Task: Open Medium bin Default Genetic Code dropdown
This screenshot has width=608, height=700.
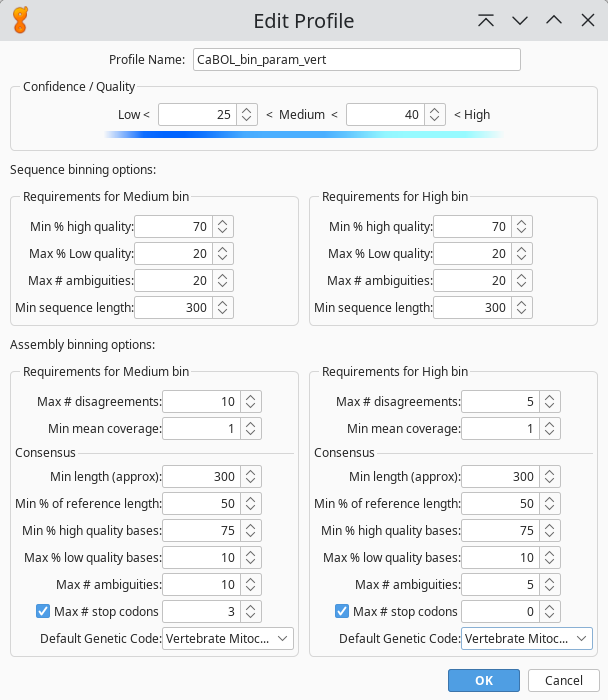Action: (x=228, y=638)
